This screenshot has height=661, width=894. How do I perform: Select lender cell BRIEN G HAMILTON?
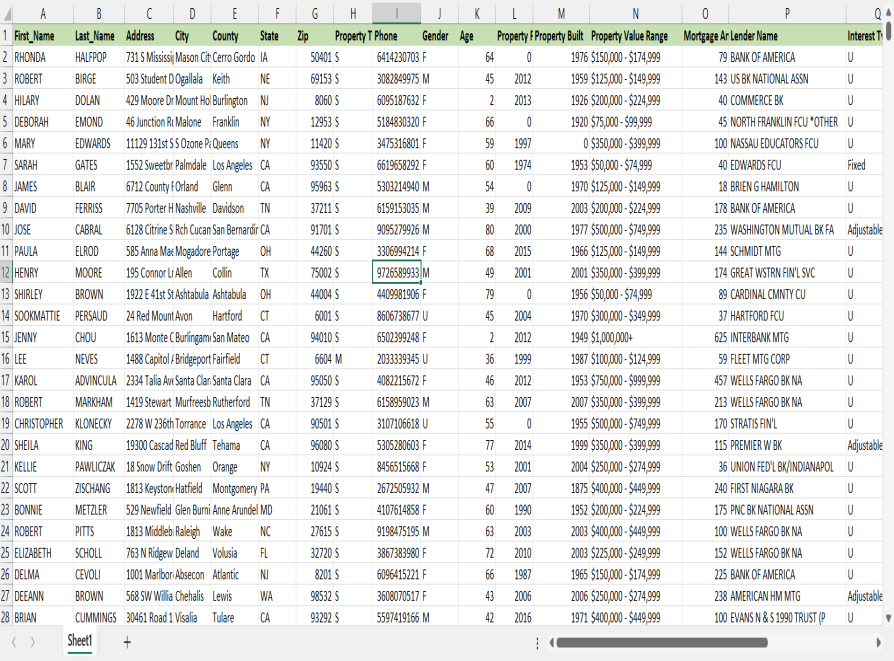click(x=787, y=186)
